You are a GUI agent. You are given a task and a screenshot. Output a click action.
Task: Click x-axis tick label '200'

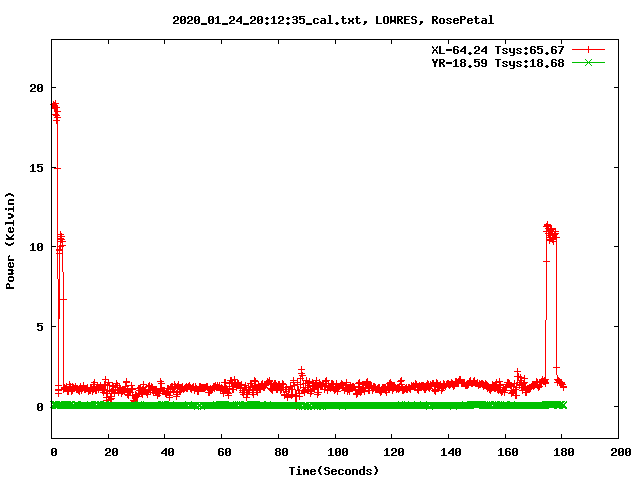(x=620, y=452)
